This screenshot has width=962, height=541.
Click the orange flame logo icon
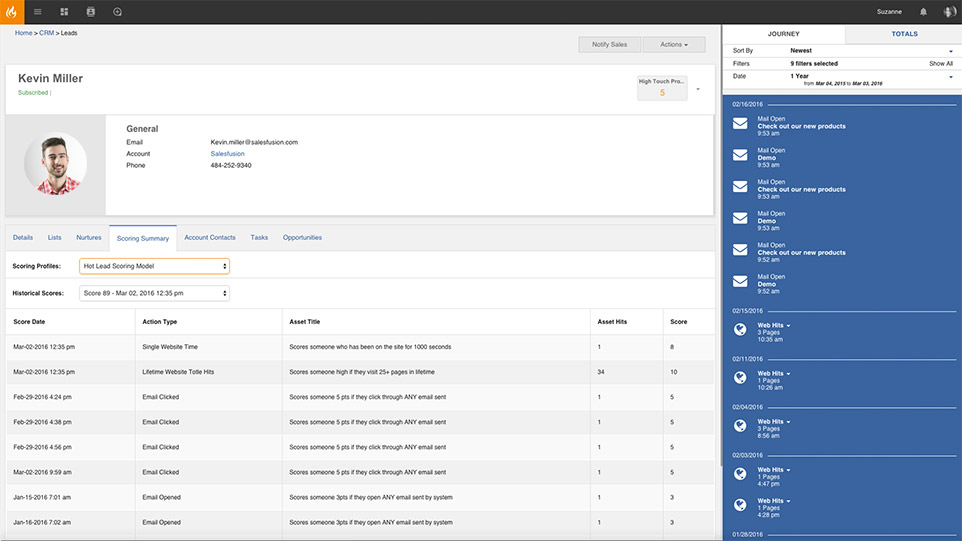pyautogui.click(x=12, y=12)
